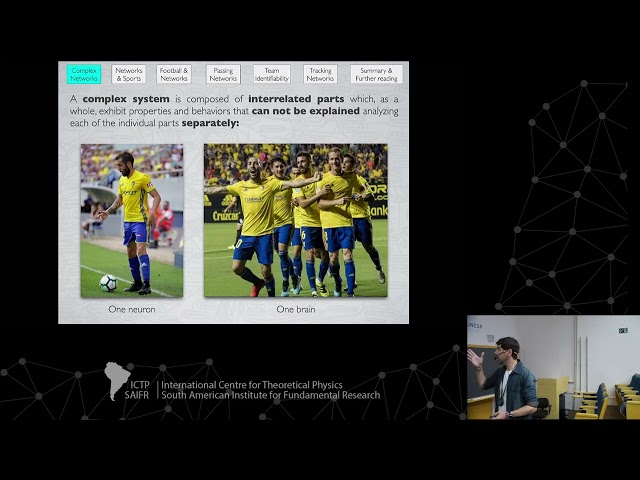This screenshot has width=640, height=480.
Task: Click the team celebration photo labeled One brain
Action: coord(296,220)
